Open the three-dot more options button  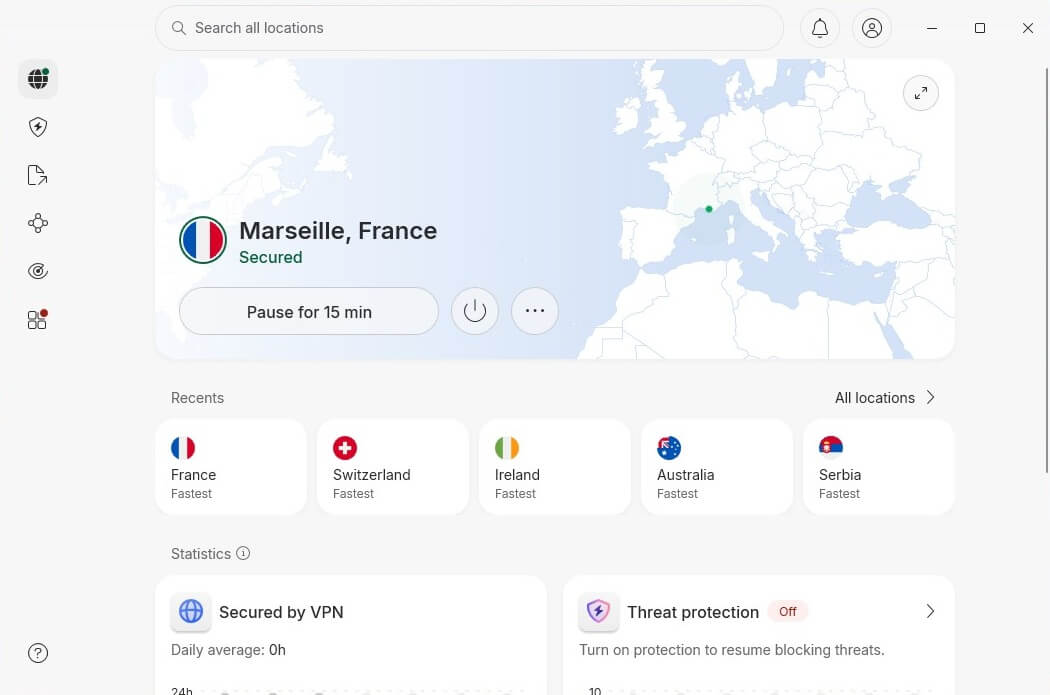534,311
